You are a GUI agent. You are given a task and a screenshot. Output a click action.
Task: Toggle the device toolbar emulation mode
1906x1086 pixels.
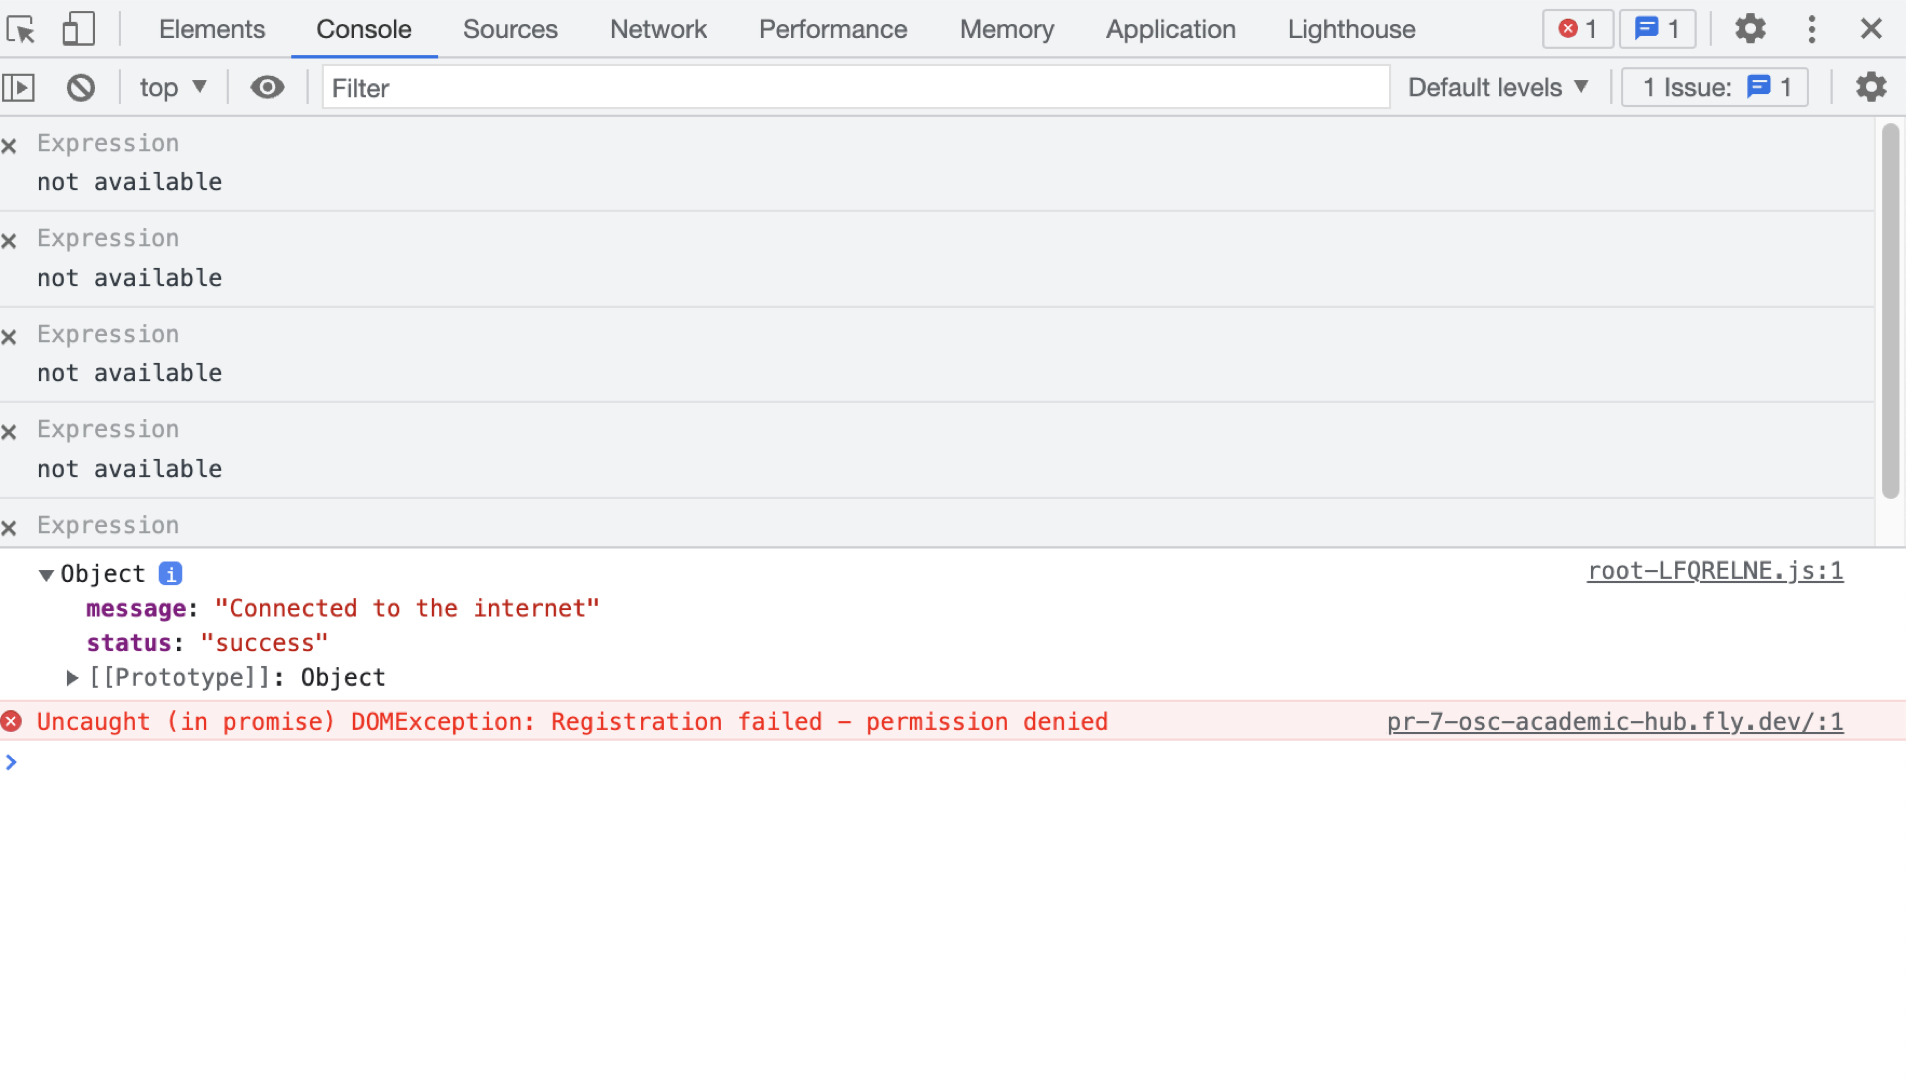coord(78,29)
